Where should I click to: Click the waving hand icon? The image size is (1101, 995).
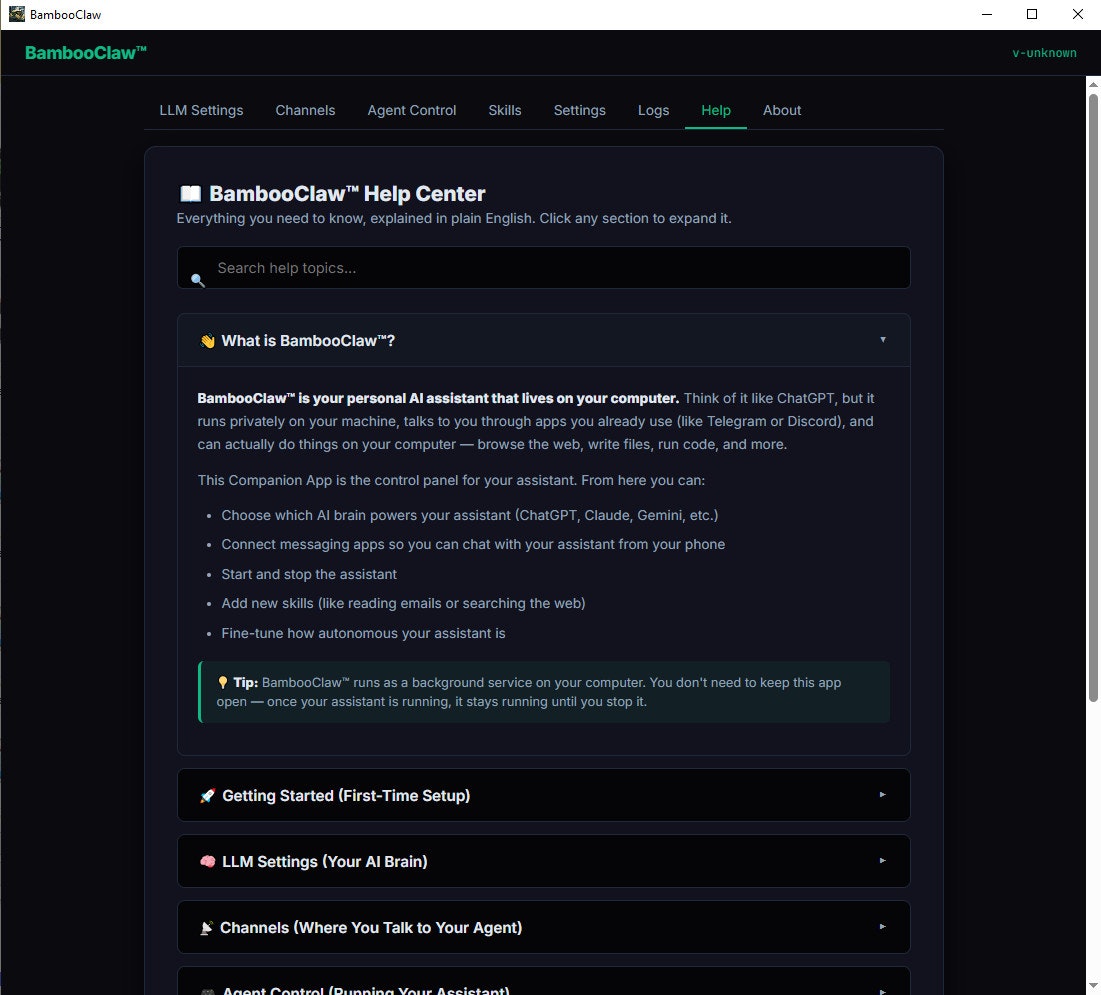pos(207,341)
